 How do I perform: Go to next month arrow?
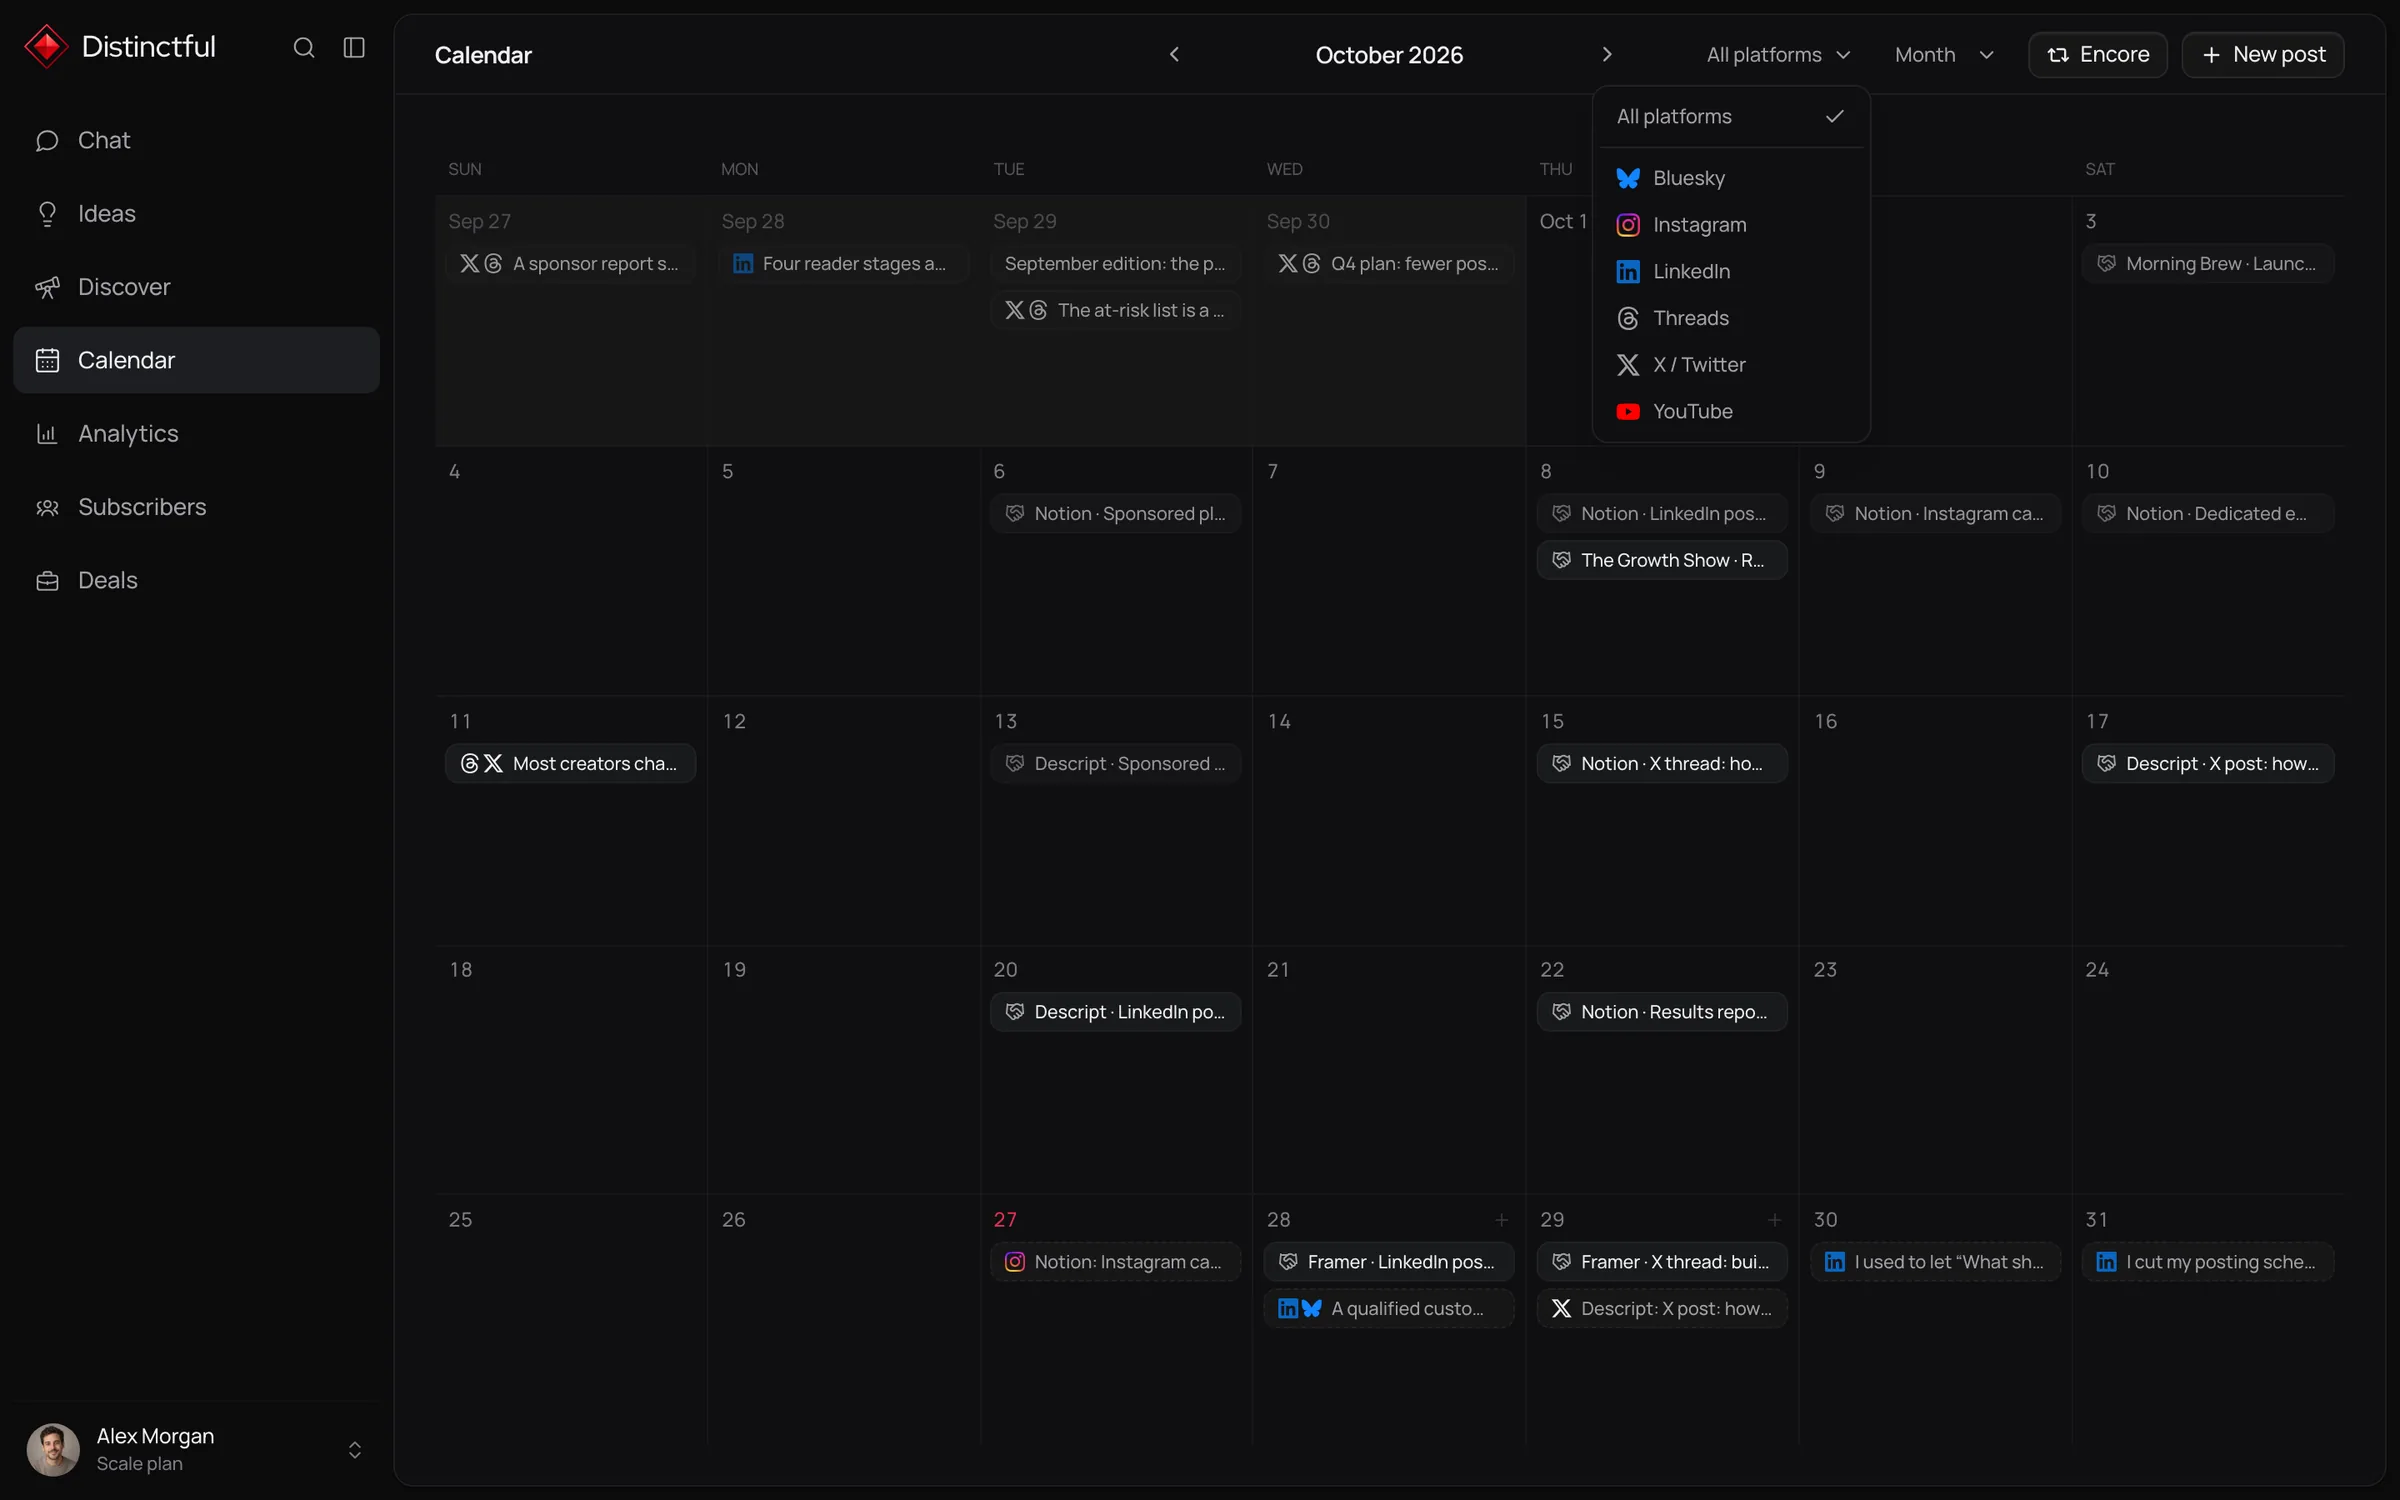point(1607,55)
